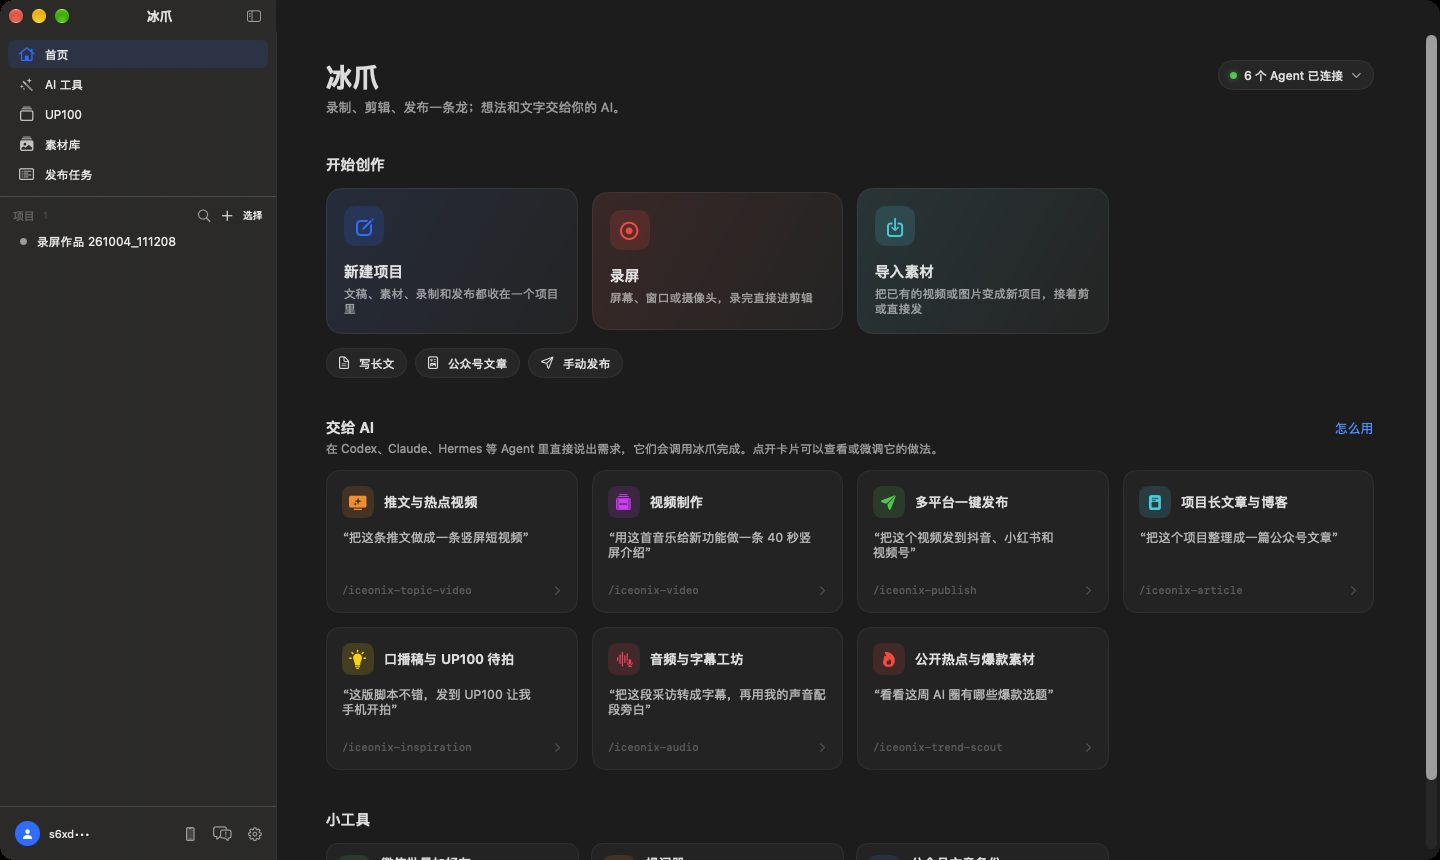Click the main page vertical scrollbar

1431,408
